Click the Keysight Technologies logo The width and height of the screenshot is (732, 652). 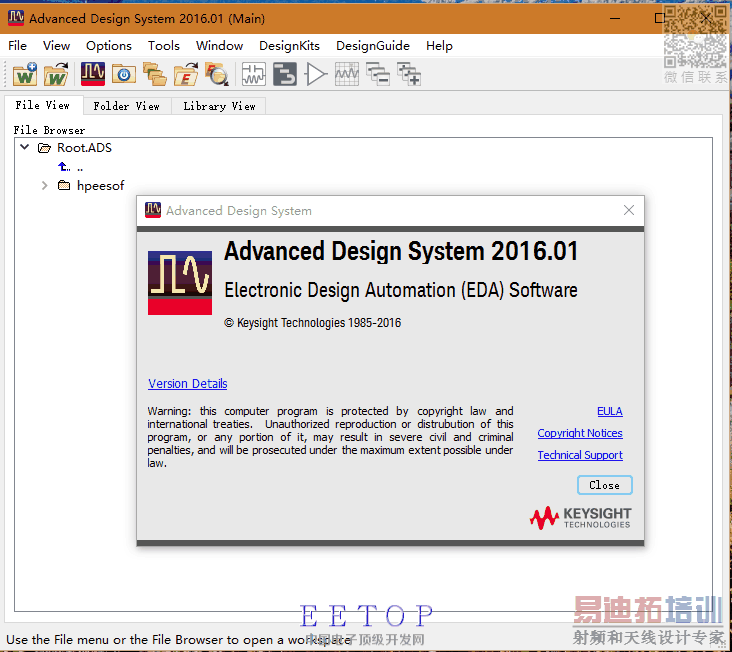click(x=580, y=518)
